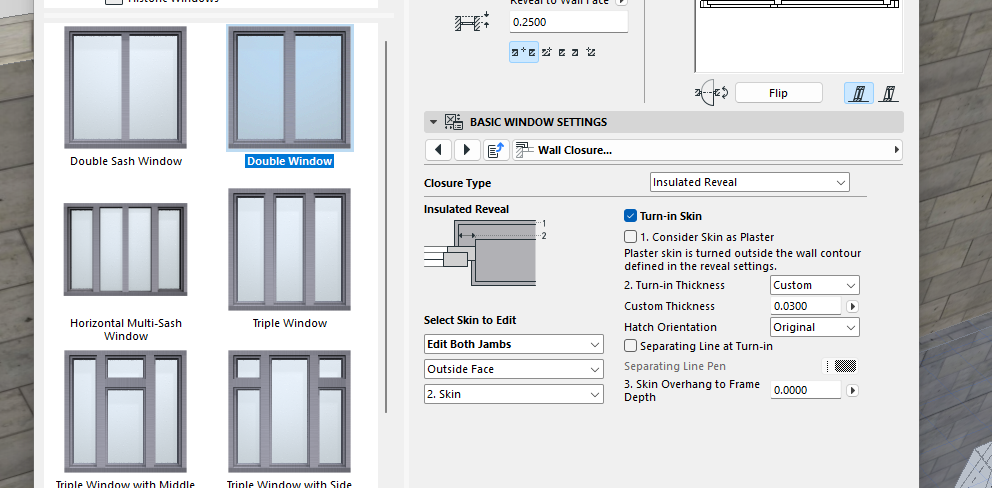
Task: Click the window plan preview area
Action: (x=799, y=36)
